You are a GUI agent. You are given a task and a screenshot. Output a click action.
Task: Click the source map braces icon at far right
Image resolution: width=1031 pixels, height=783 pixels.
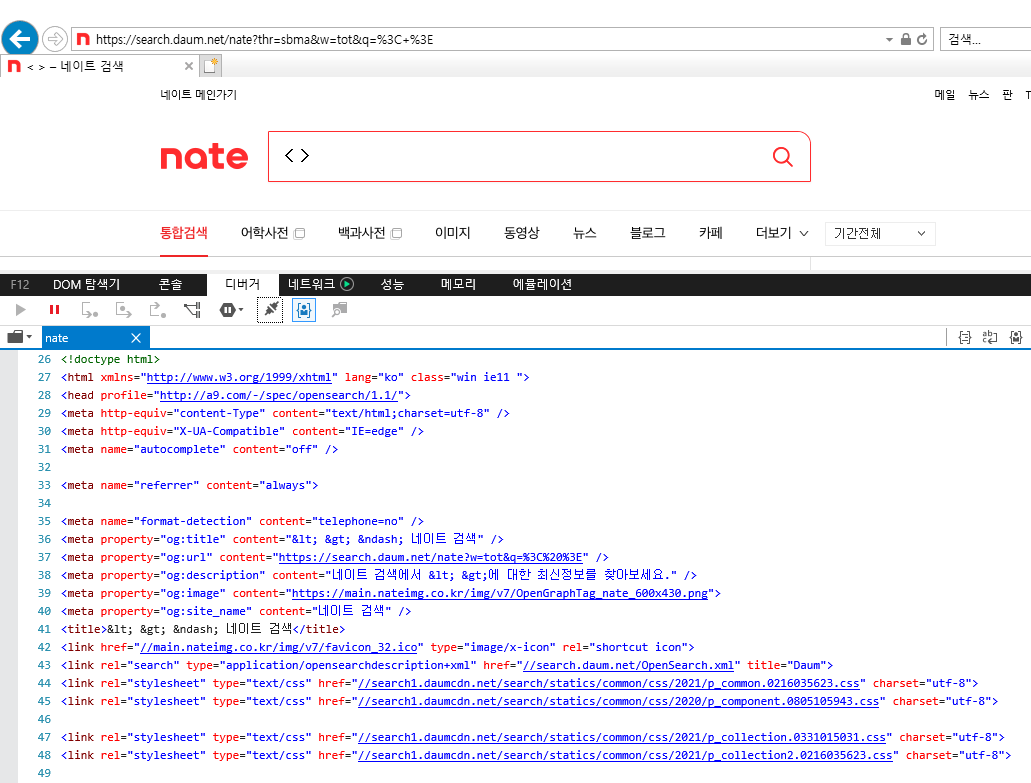coord(1016,338)
